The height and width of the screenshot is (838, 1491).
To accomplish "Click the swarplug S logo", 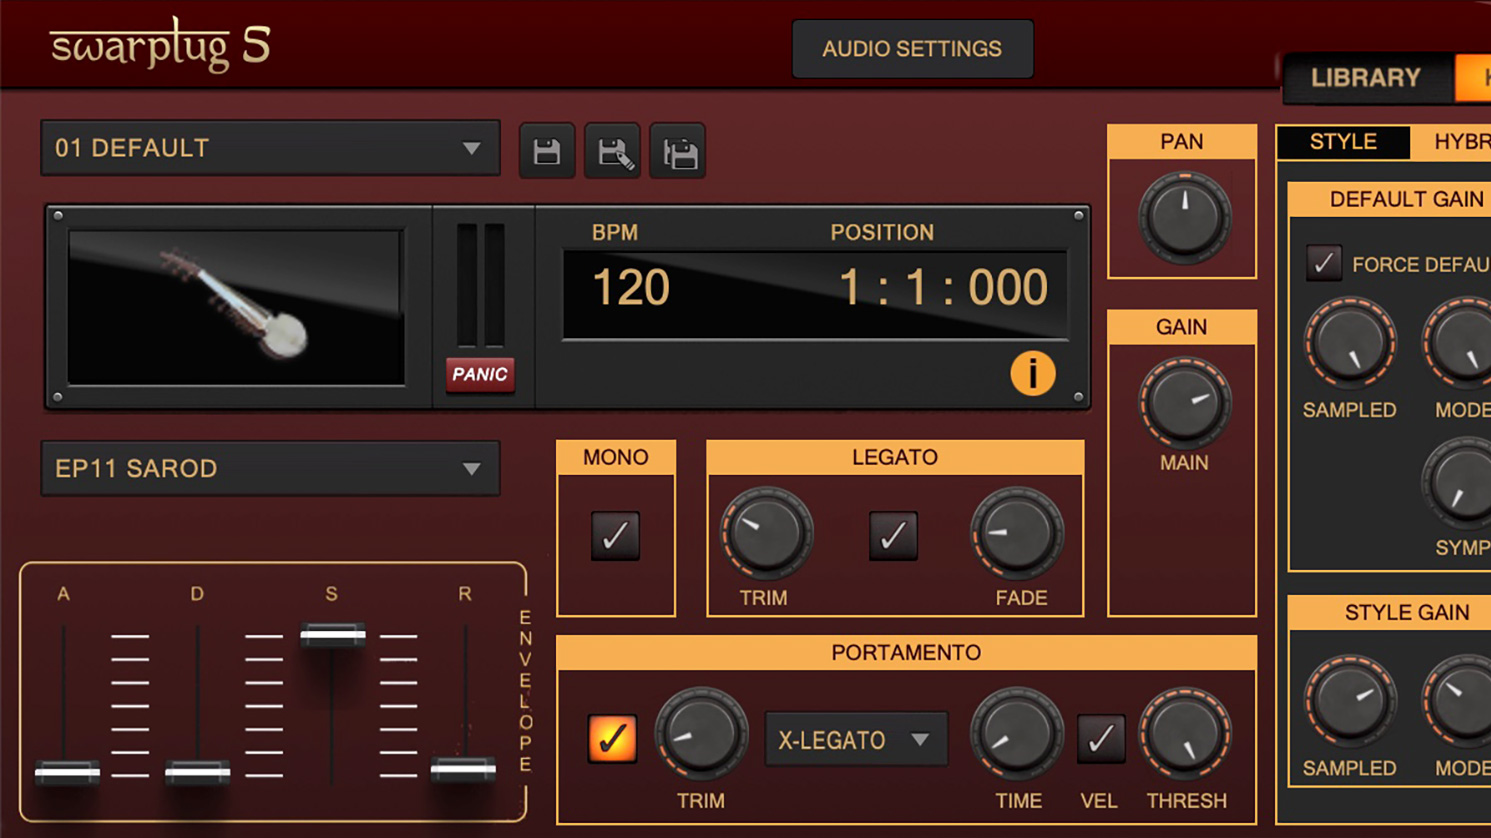I will 161,46.
